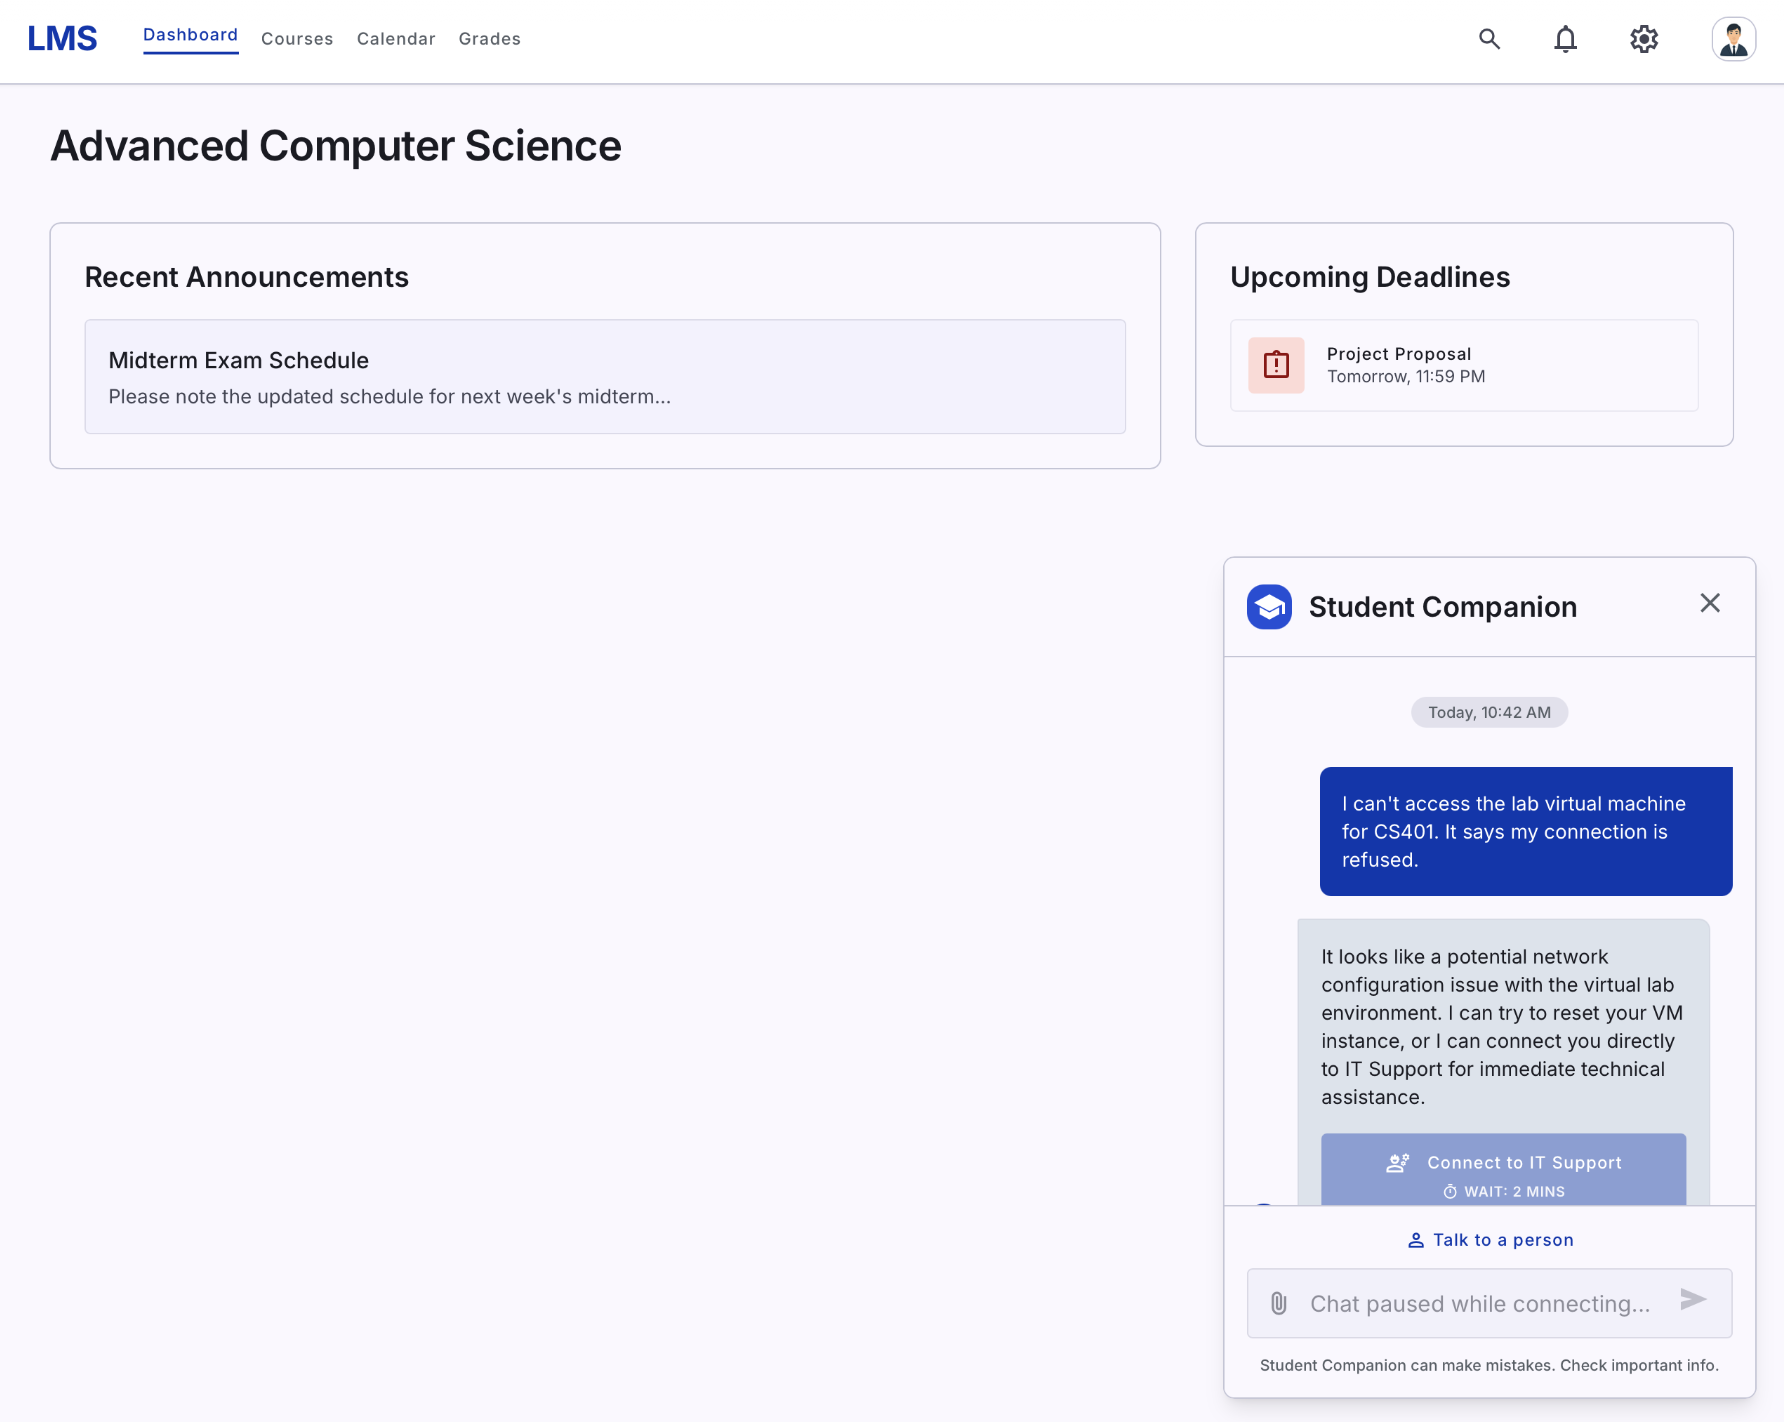This screenshot has width=1784, height=1422.
Task: Go to the Courses tab
Action: point(297,39)
